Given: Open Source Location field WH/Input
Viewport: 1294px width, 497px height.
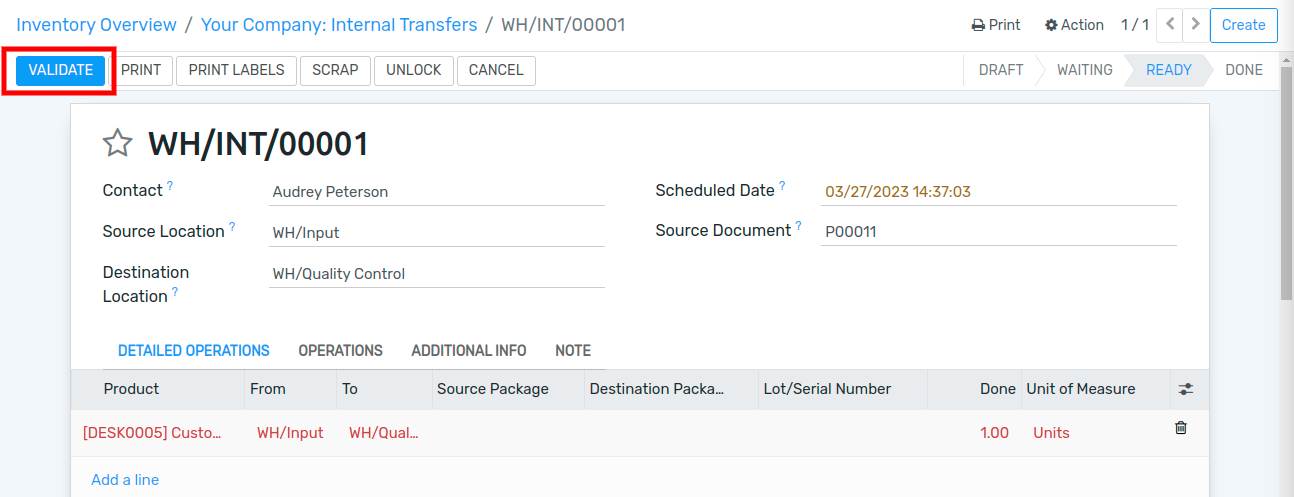Looking at the screenshot, I should click(437, 232).
